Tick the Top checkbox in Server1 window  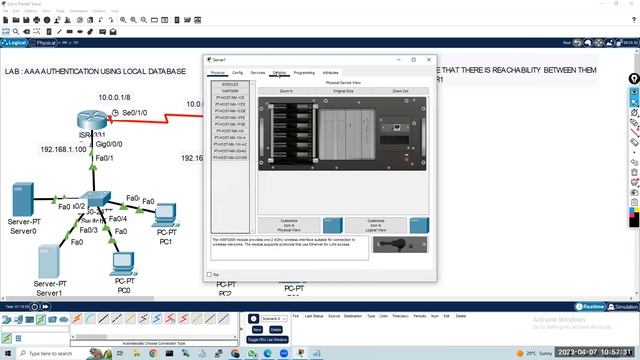[x=209, y=275]
